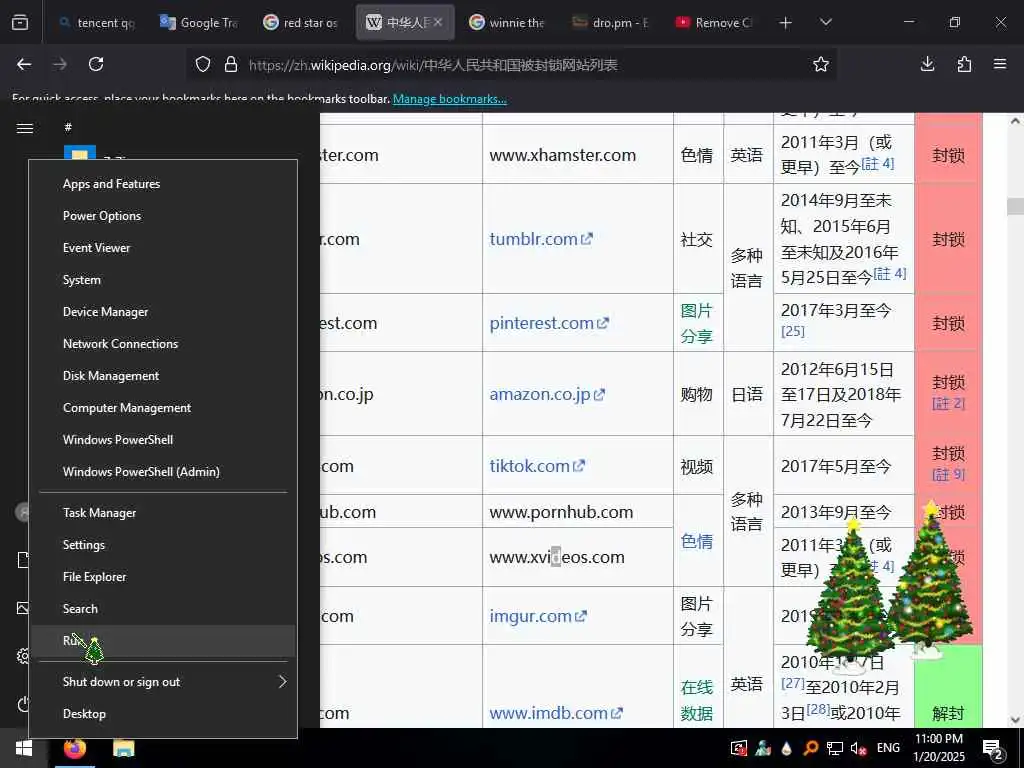Open the amazon.co.jp link
The width and height of the screenshot is (1024, 768).
(547, 394)
